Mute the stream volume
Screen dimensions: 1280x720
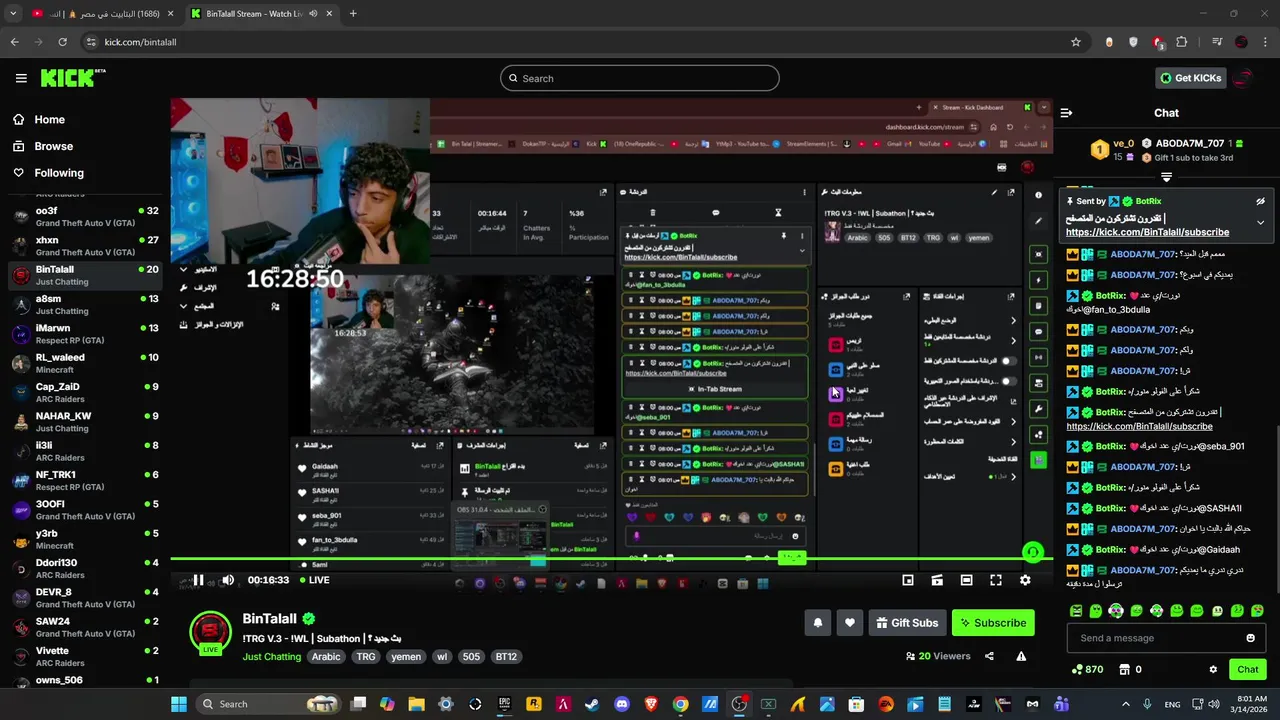coord(228,580)
